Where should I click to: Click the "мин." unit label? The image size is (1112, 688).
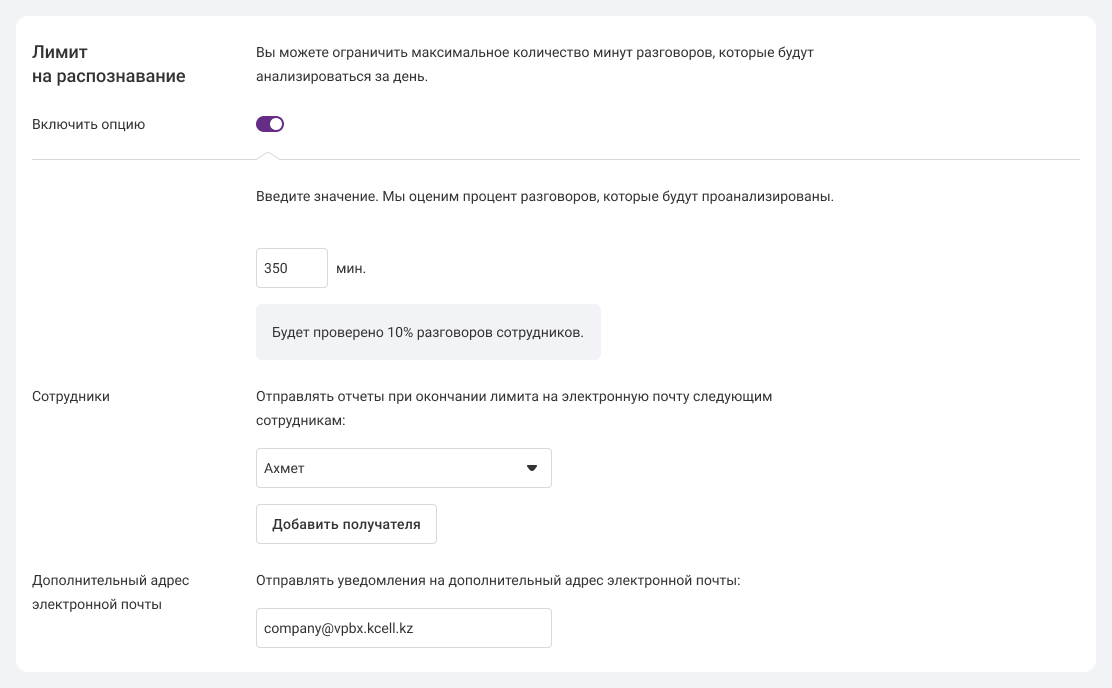(x=351, y=269)
